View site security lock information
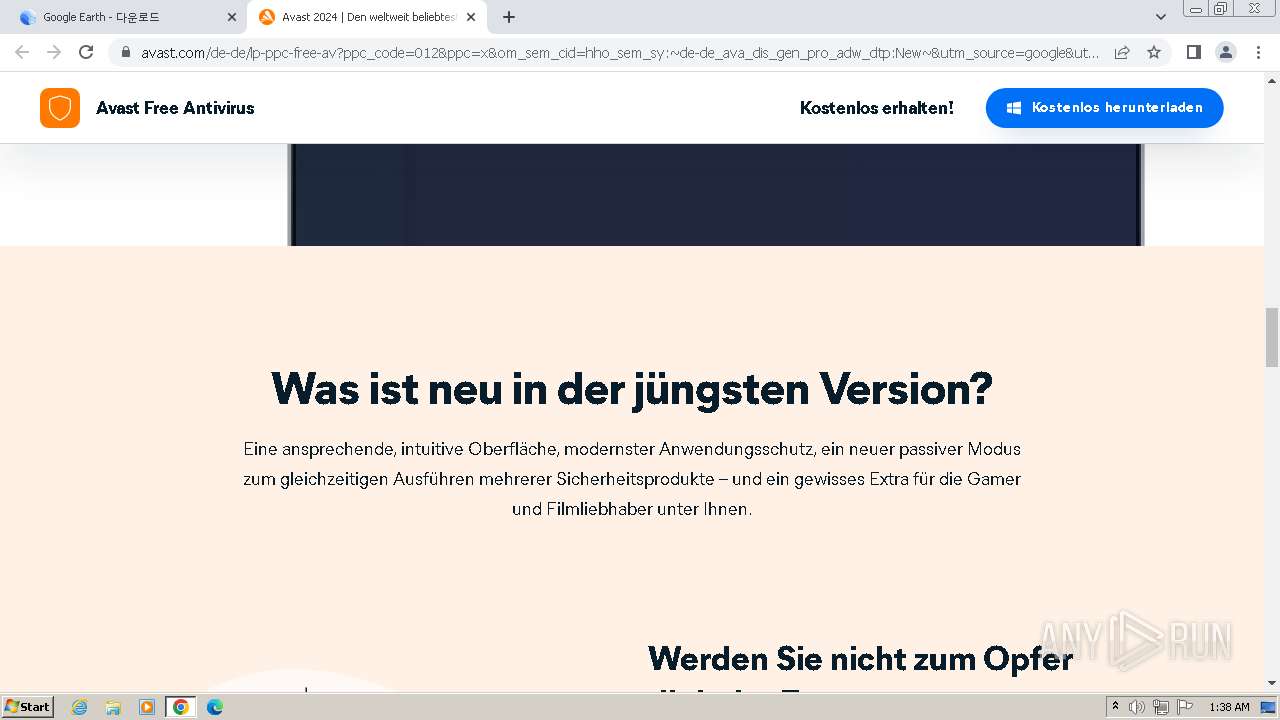1280x720 pixels. point(125,52)
